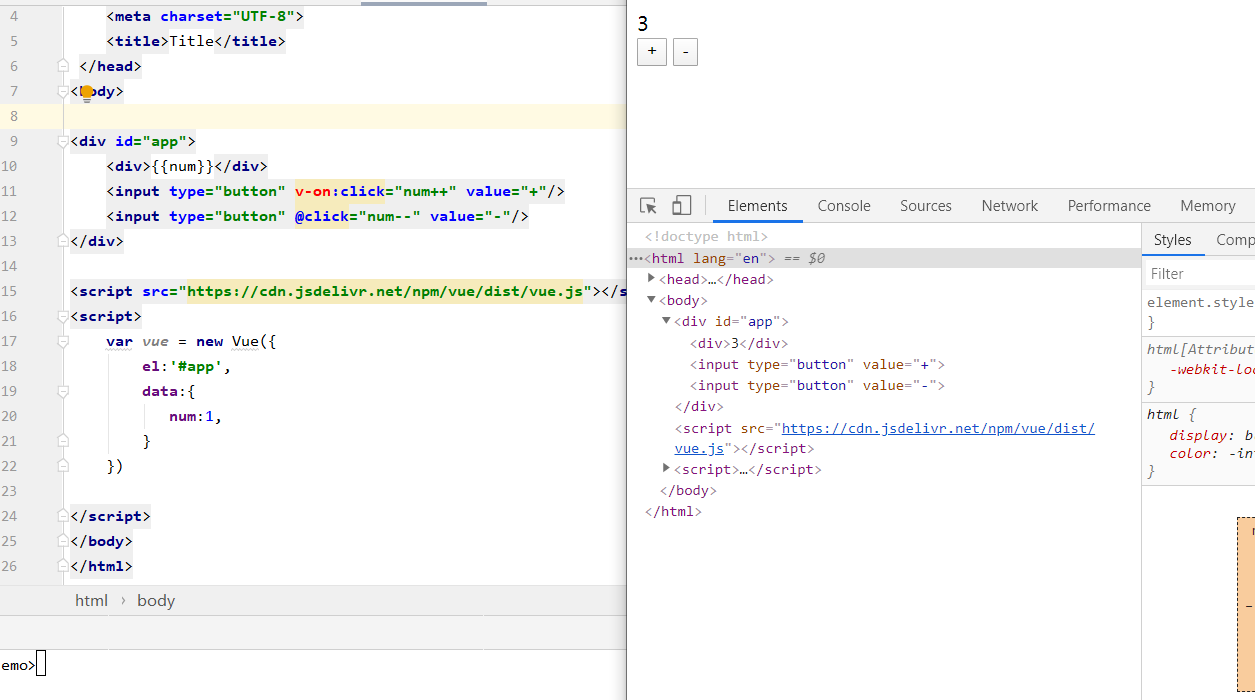Open the Performance tab
The height and width of the screenshot is (700, 1255).
1109,206
